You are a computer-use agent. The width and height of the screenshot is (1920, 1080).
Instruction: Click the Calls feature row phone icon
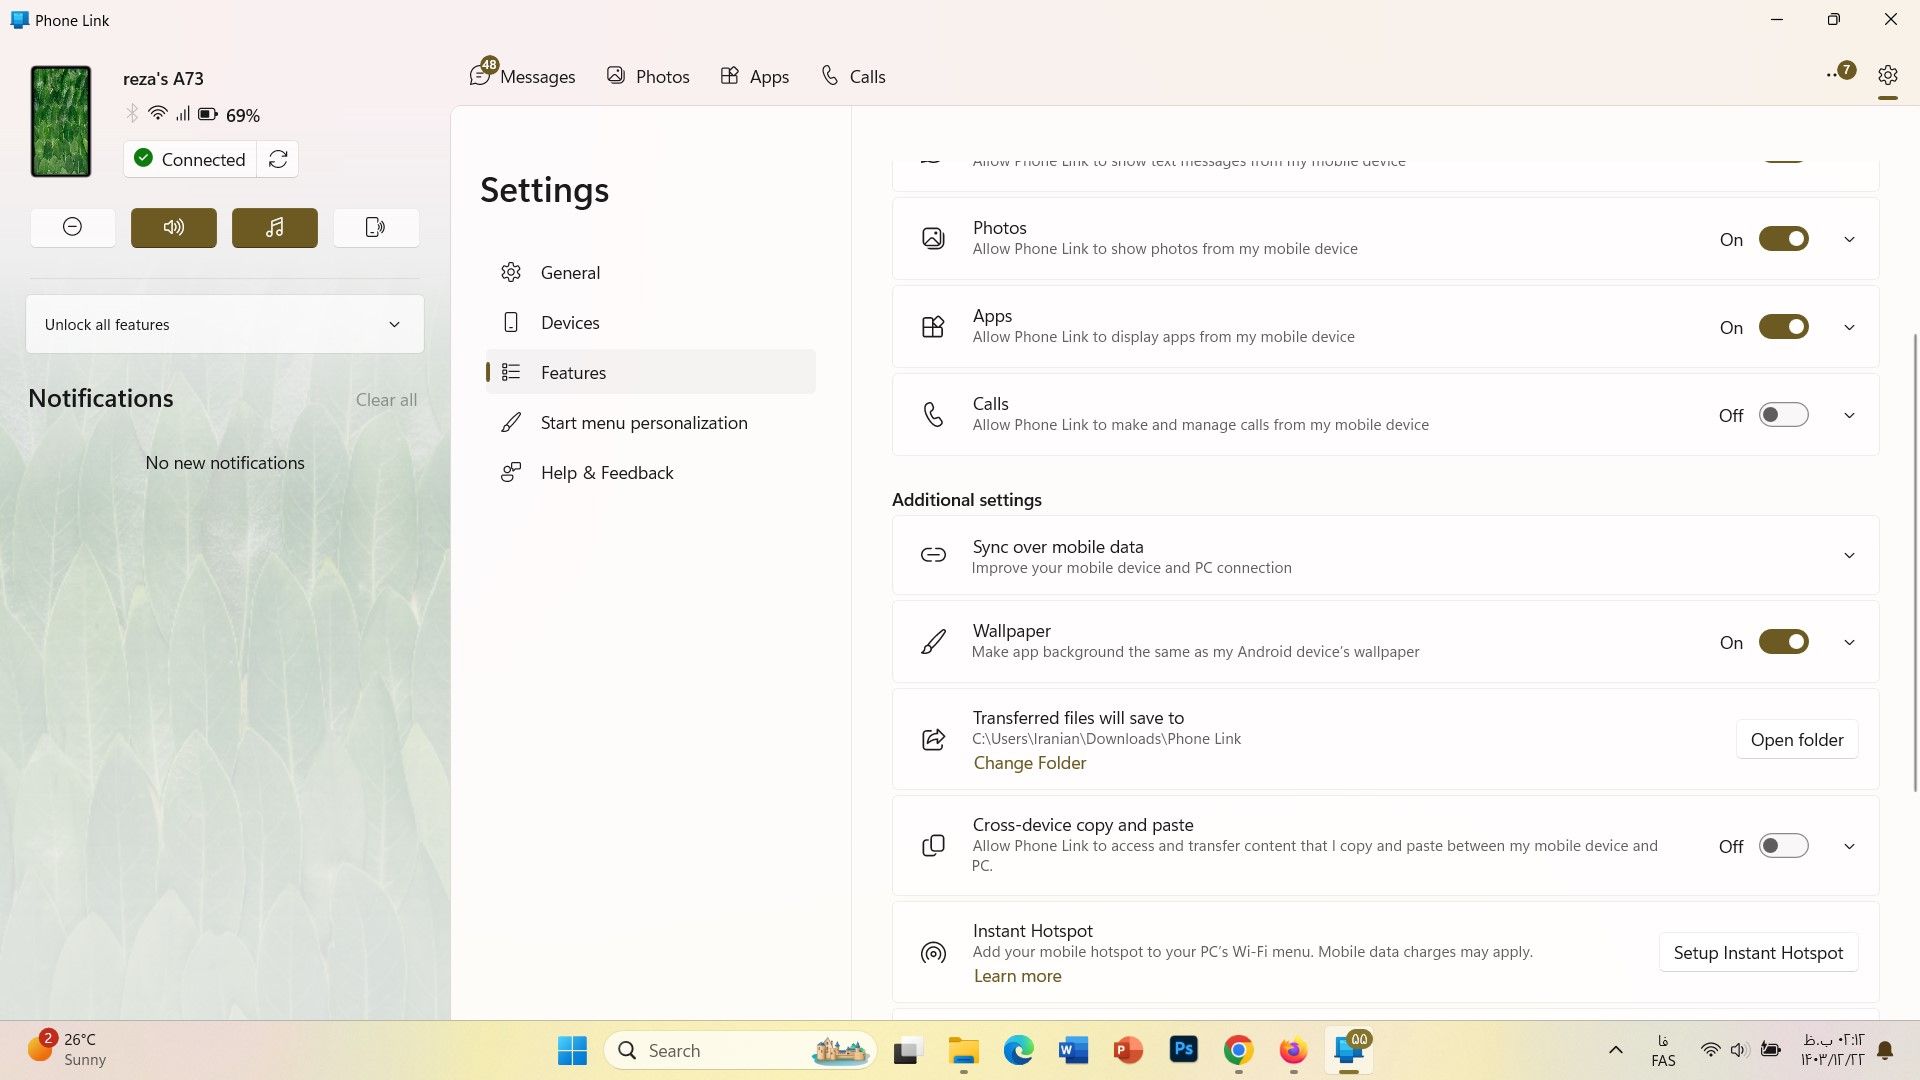click(933, 414)
